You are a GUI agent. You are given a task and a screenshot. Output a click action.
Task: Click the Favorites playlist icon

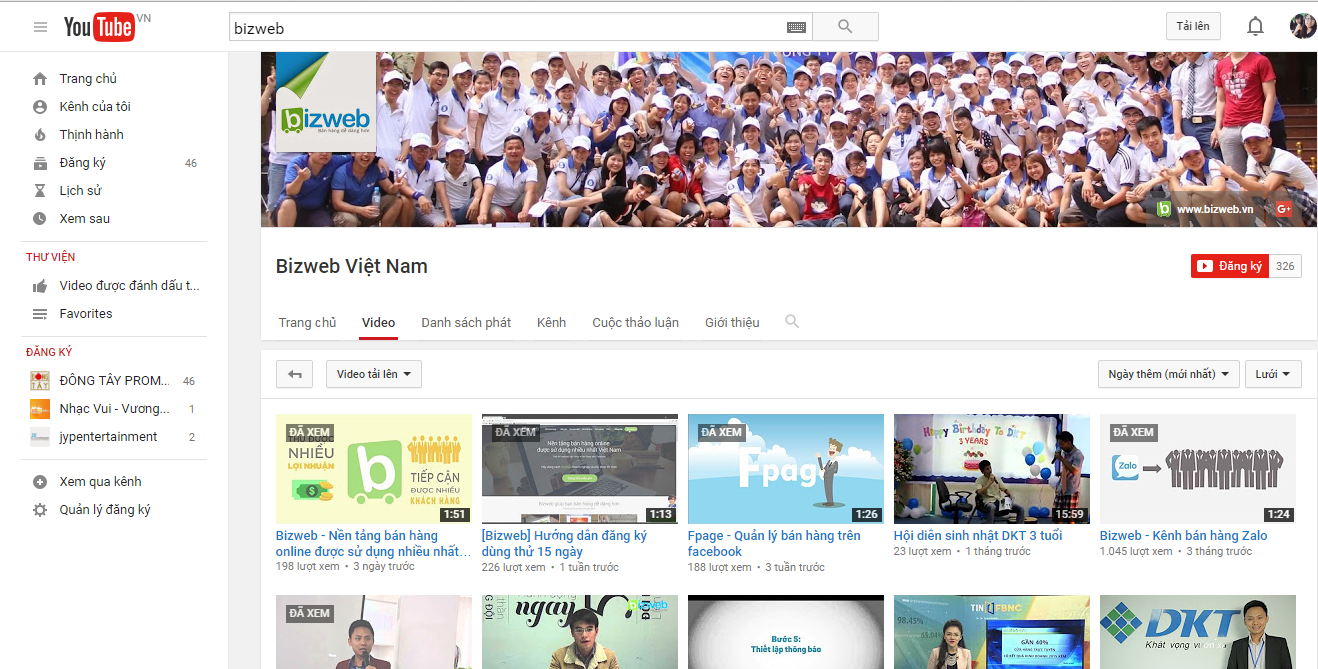(x=40, y=314)
